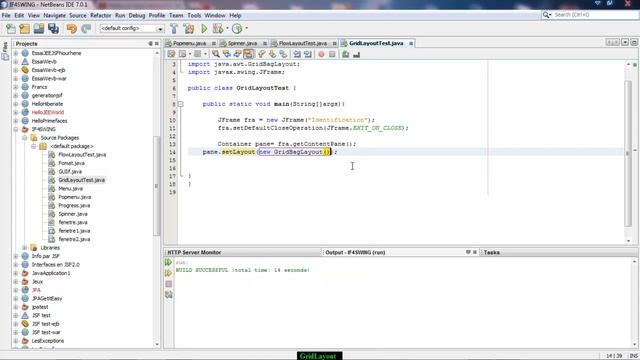Click the Clean and Build Project icon
The width and height of the screenshot is (640, 360).
tap(189, 29)
